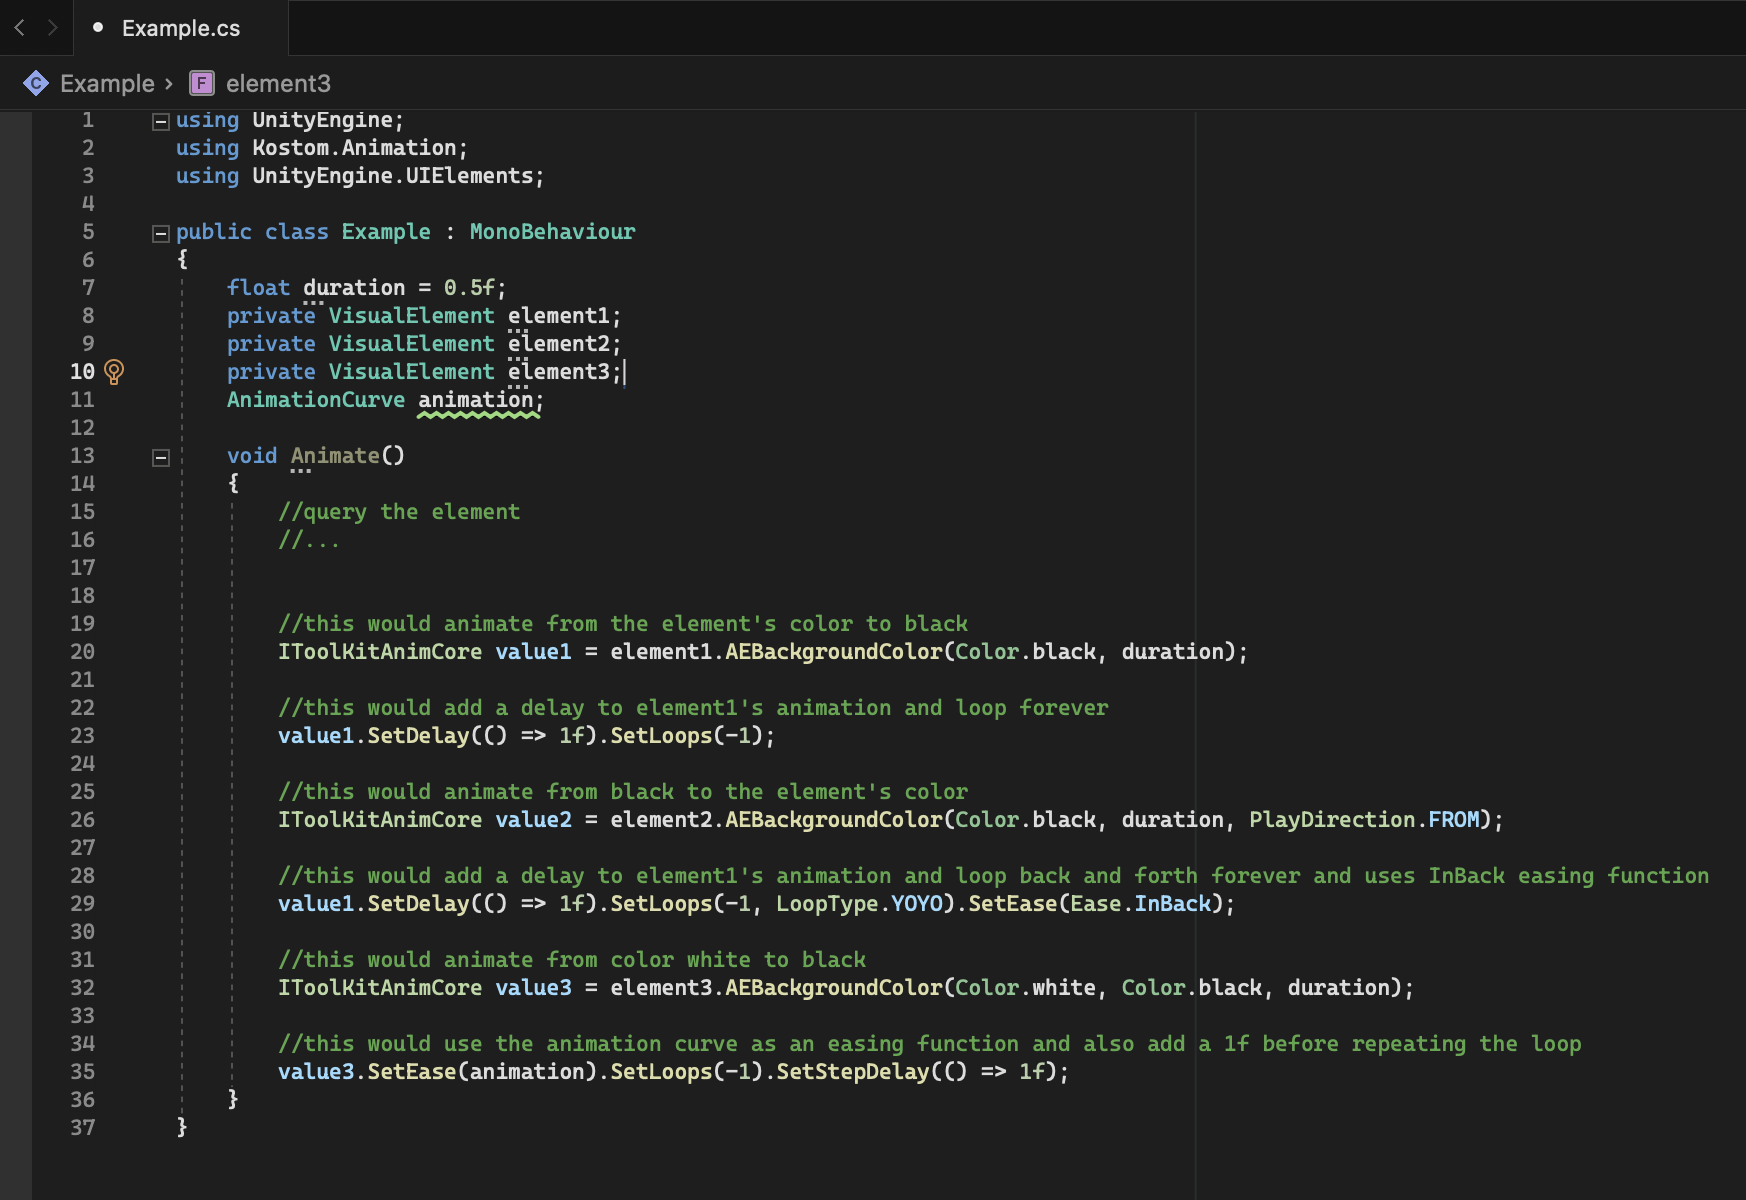Open the element3 breadcrumb item
Viewport: 1746px width, 1200px height.
[x=278, y=83]
